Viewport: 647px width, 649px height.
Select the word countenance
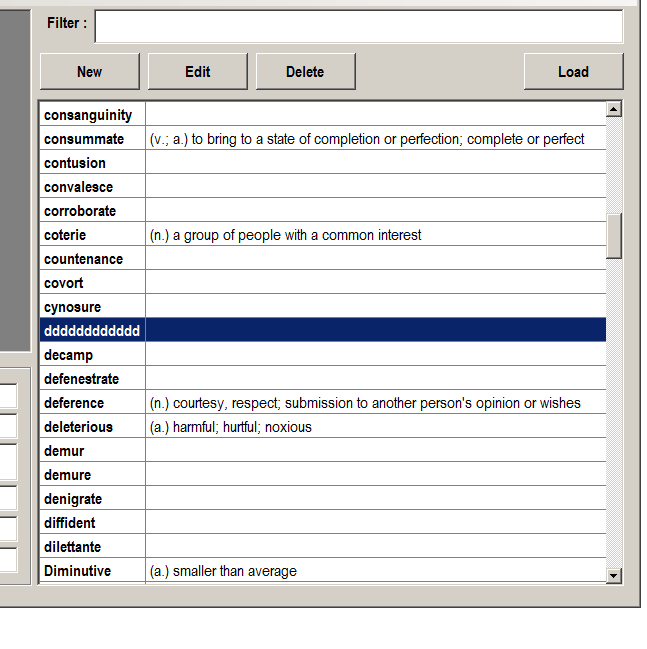(83, 259)
